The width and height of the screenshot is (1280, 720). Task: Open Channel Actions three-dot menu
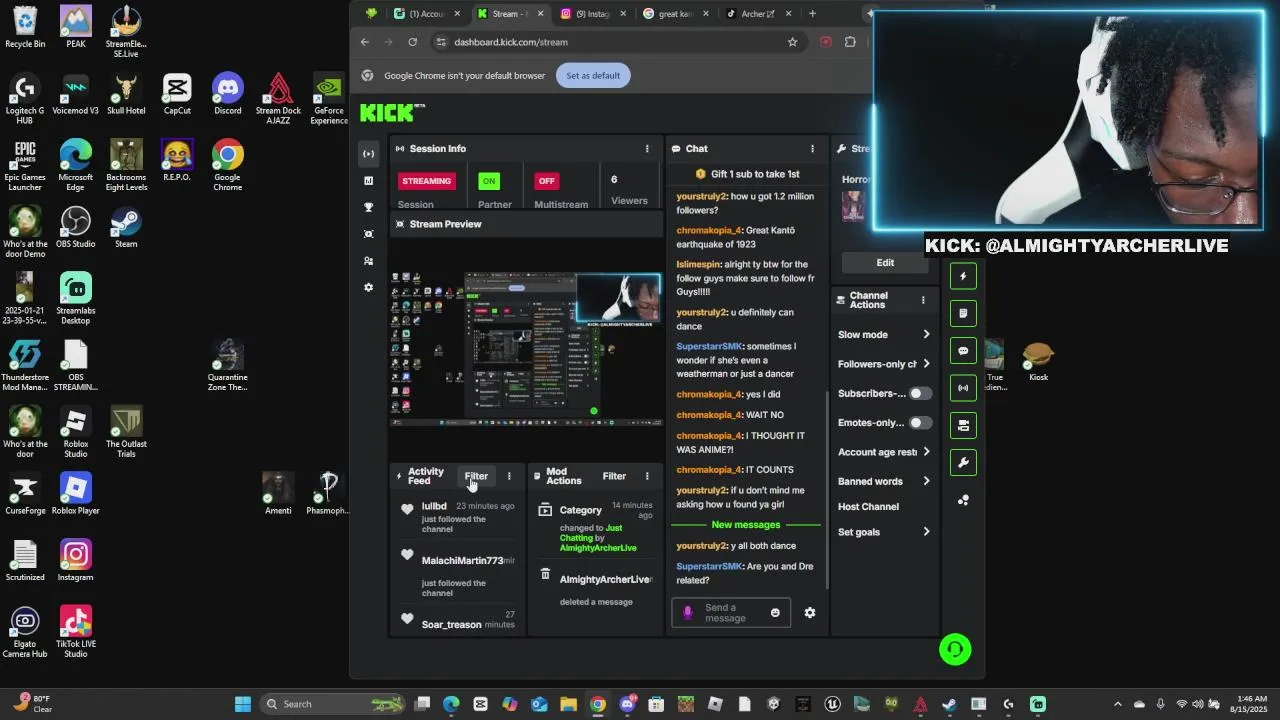tap(923, 300)
